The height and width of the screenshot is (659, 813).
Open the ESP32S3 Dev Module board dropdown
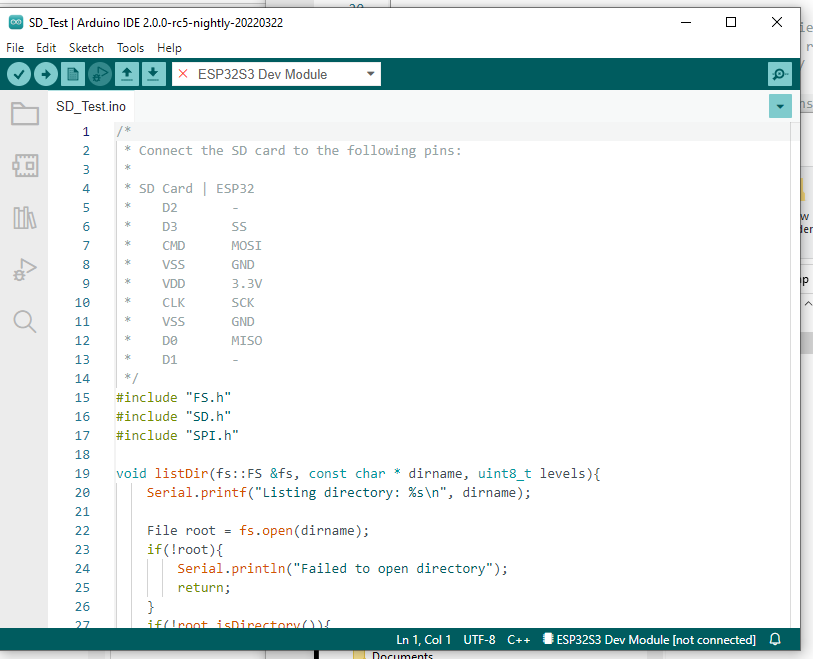(x=276, y=74)
